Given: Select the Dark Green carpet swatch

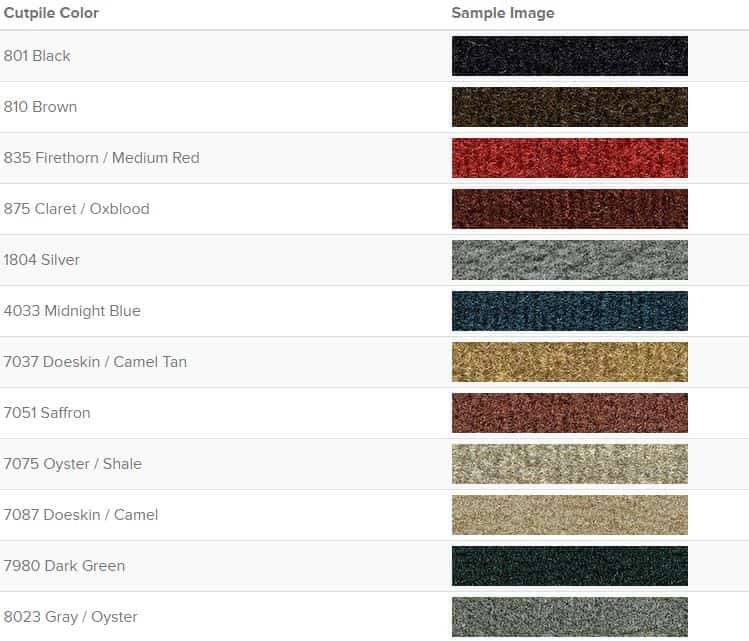Looking at the screenshot, I should click(570, 566).
